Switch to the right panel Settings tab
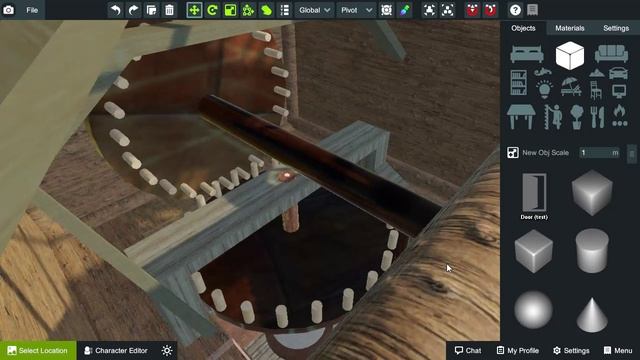The height and width of the screenshot is (360, 640). coord(616,28)
